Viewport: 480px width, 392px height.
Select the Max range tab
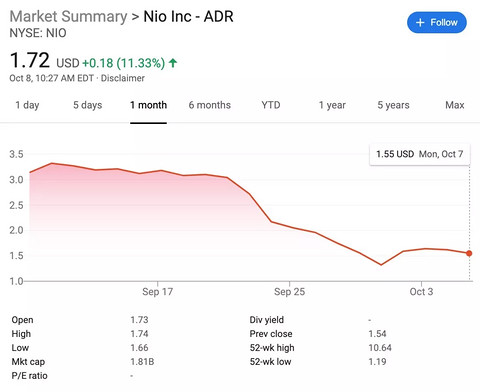[455, 105]
